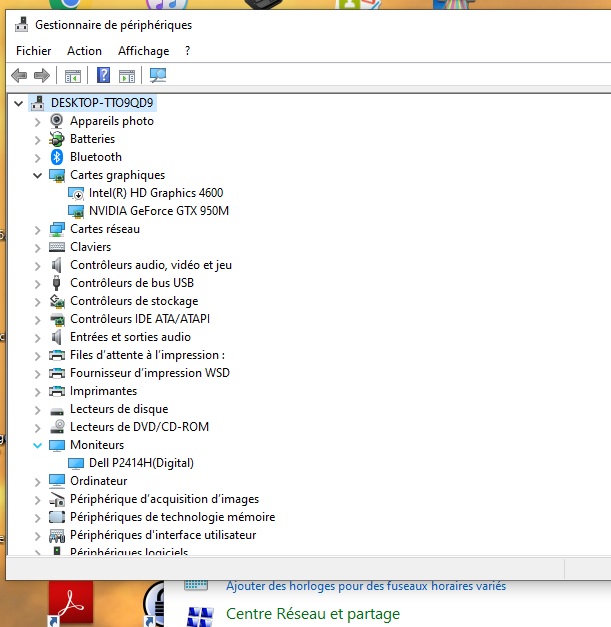611x627 pixels.
Task: Select NVIDIA GeForce GTX 950M entry
Action: tap(159, 211)
